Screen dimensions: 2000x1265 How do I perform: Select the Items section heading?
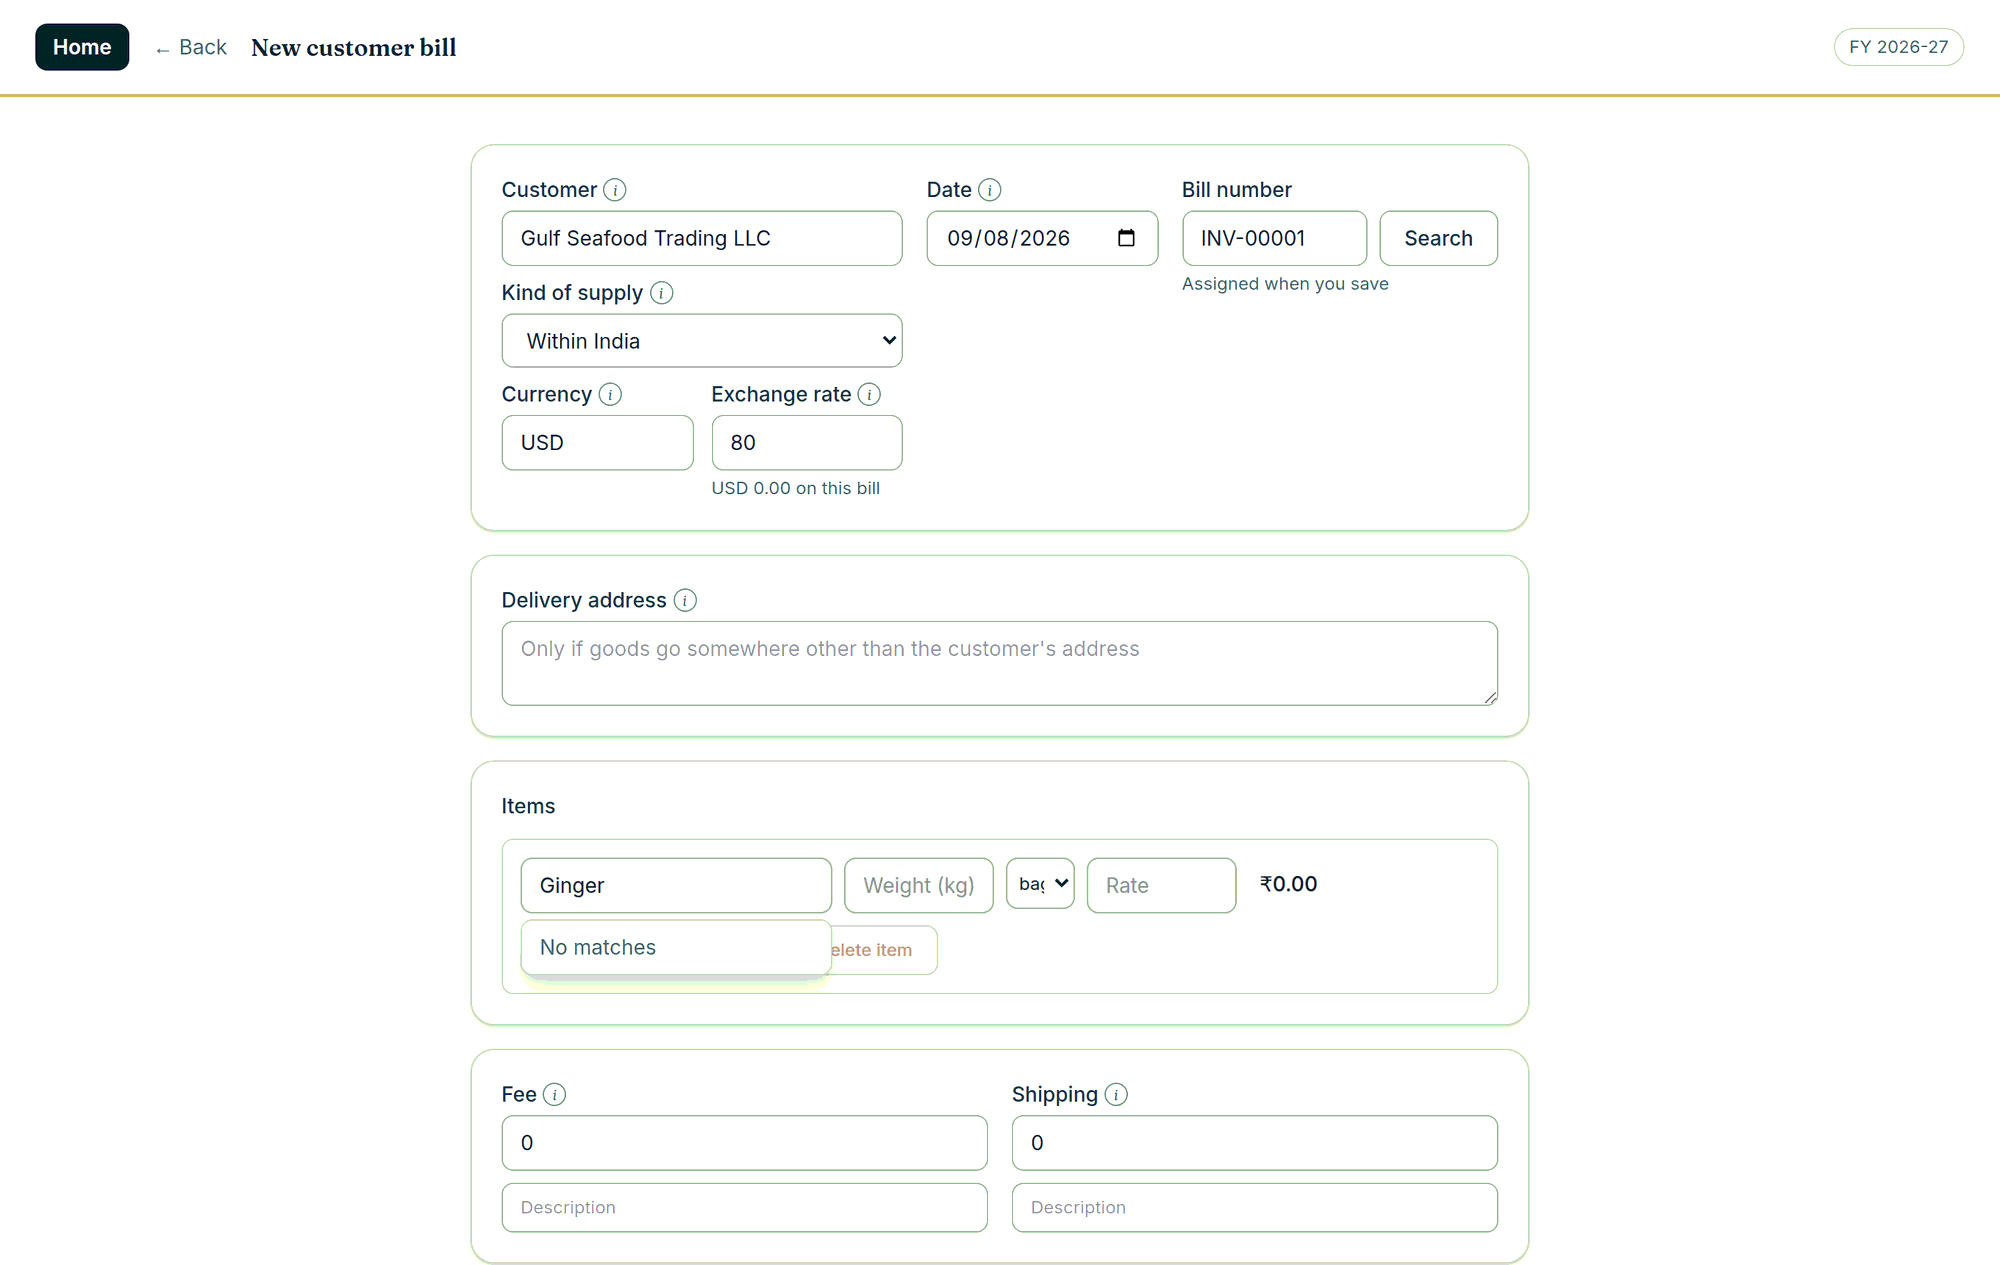pyautogui.click(x=528, y=806)
